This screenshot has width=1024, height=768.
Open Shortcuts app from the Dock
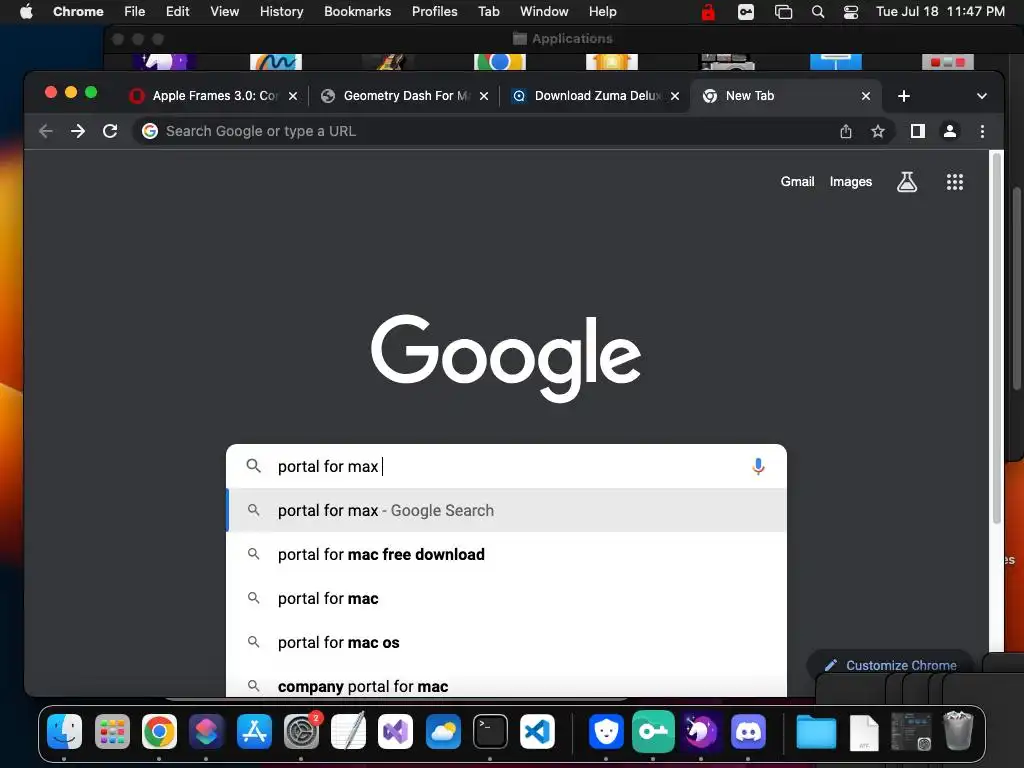pos(206,731)
